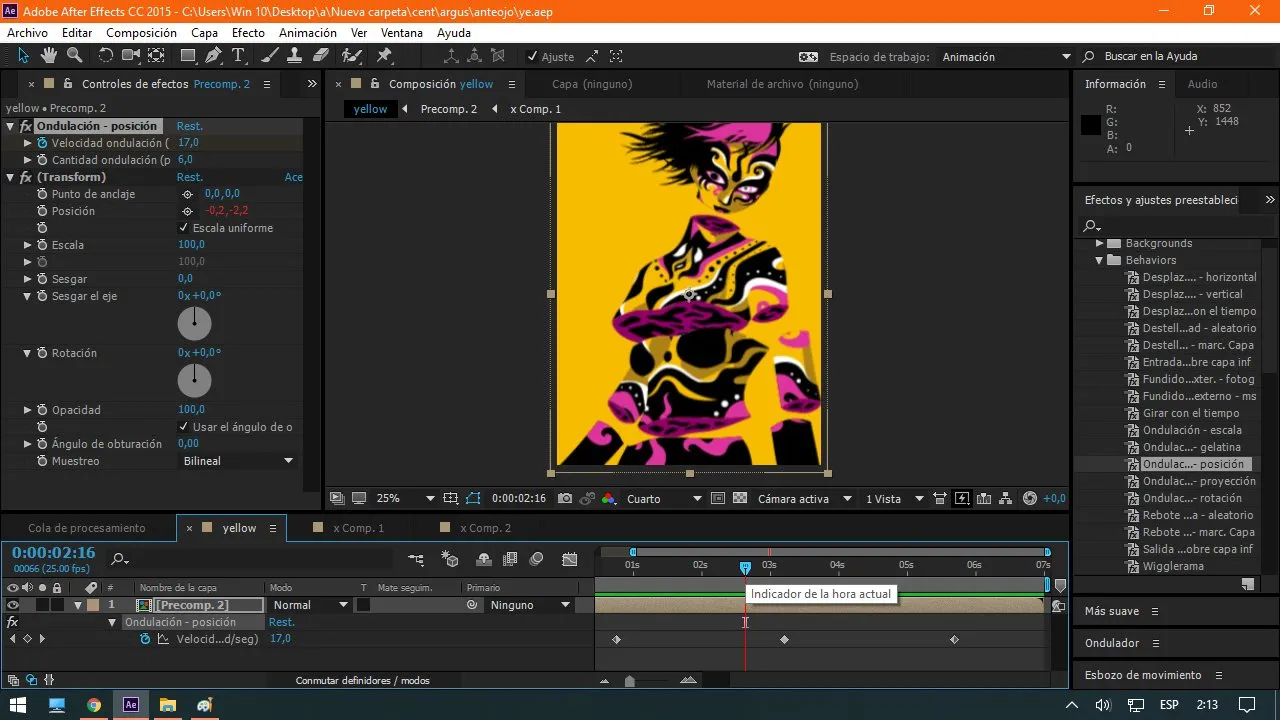Toggle stopwatch for Opacidad property
This screenshot has height=720, width=1280.
42,410
